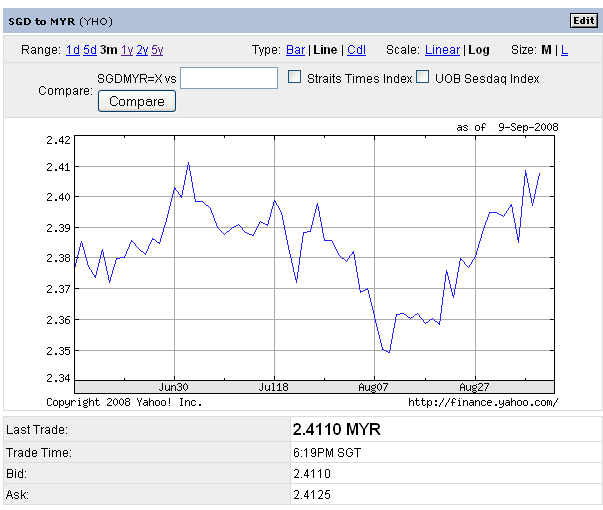Viewport: 603px width, 510px height.
Task: Enable Straits Times Index checkbox
Action: coord(294,78)
